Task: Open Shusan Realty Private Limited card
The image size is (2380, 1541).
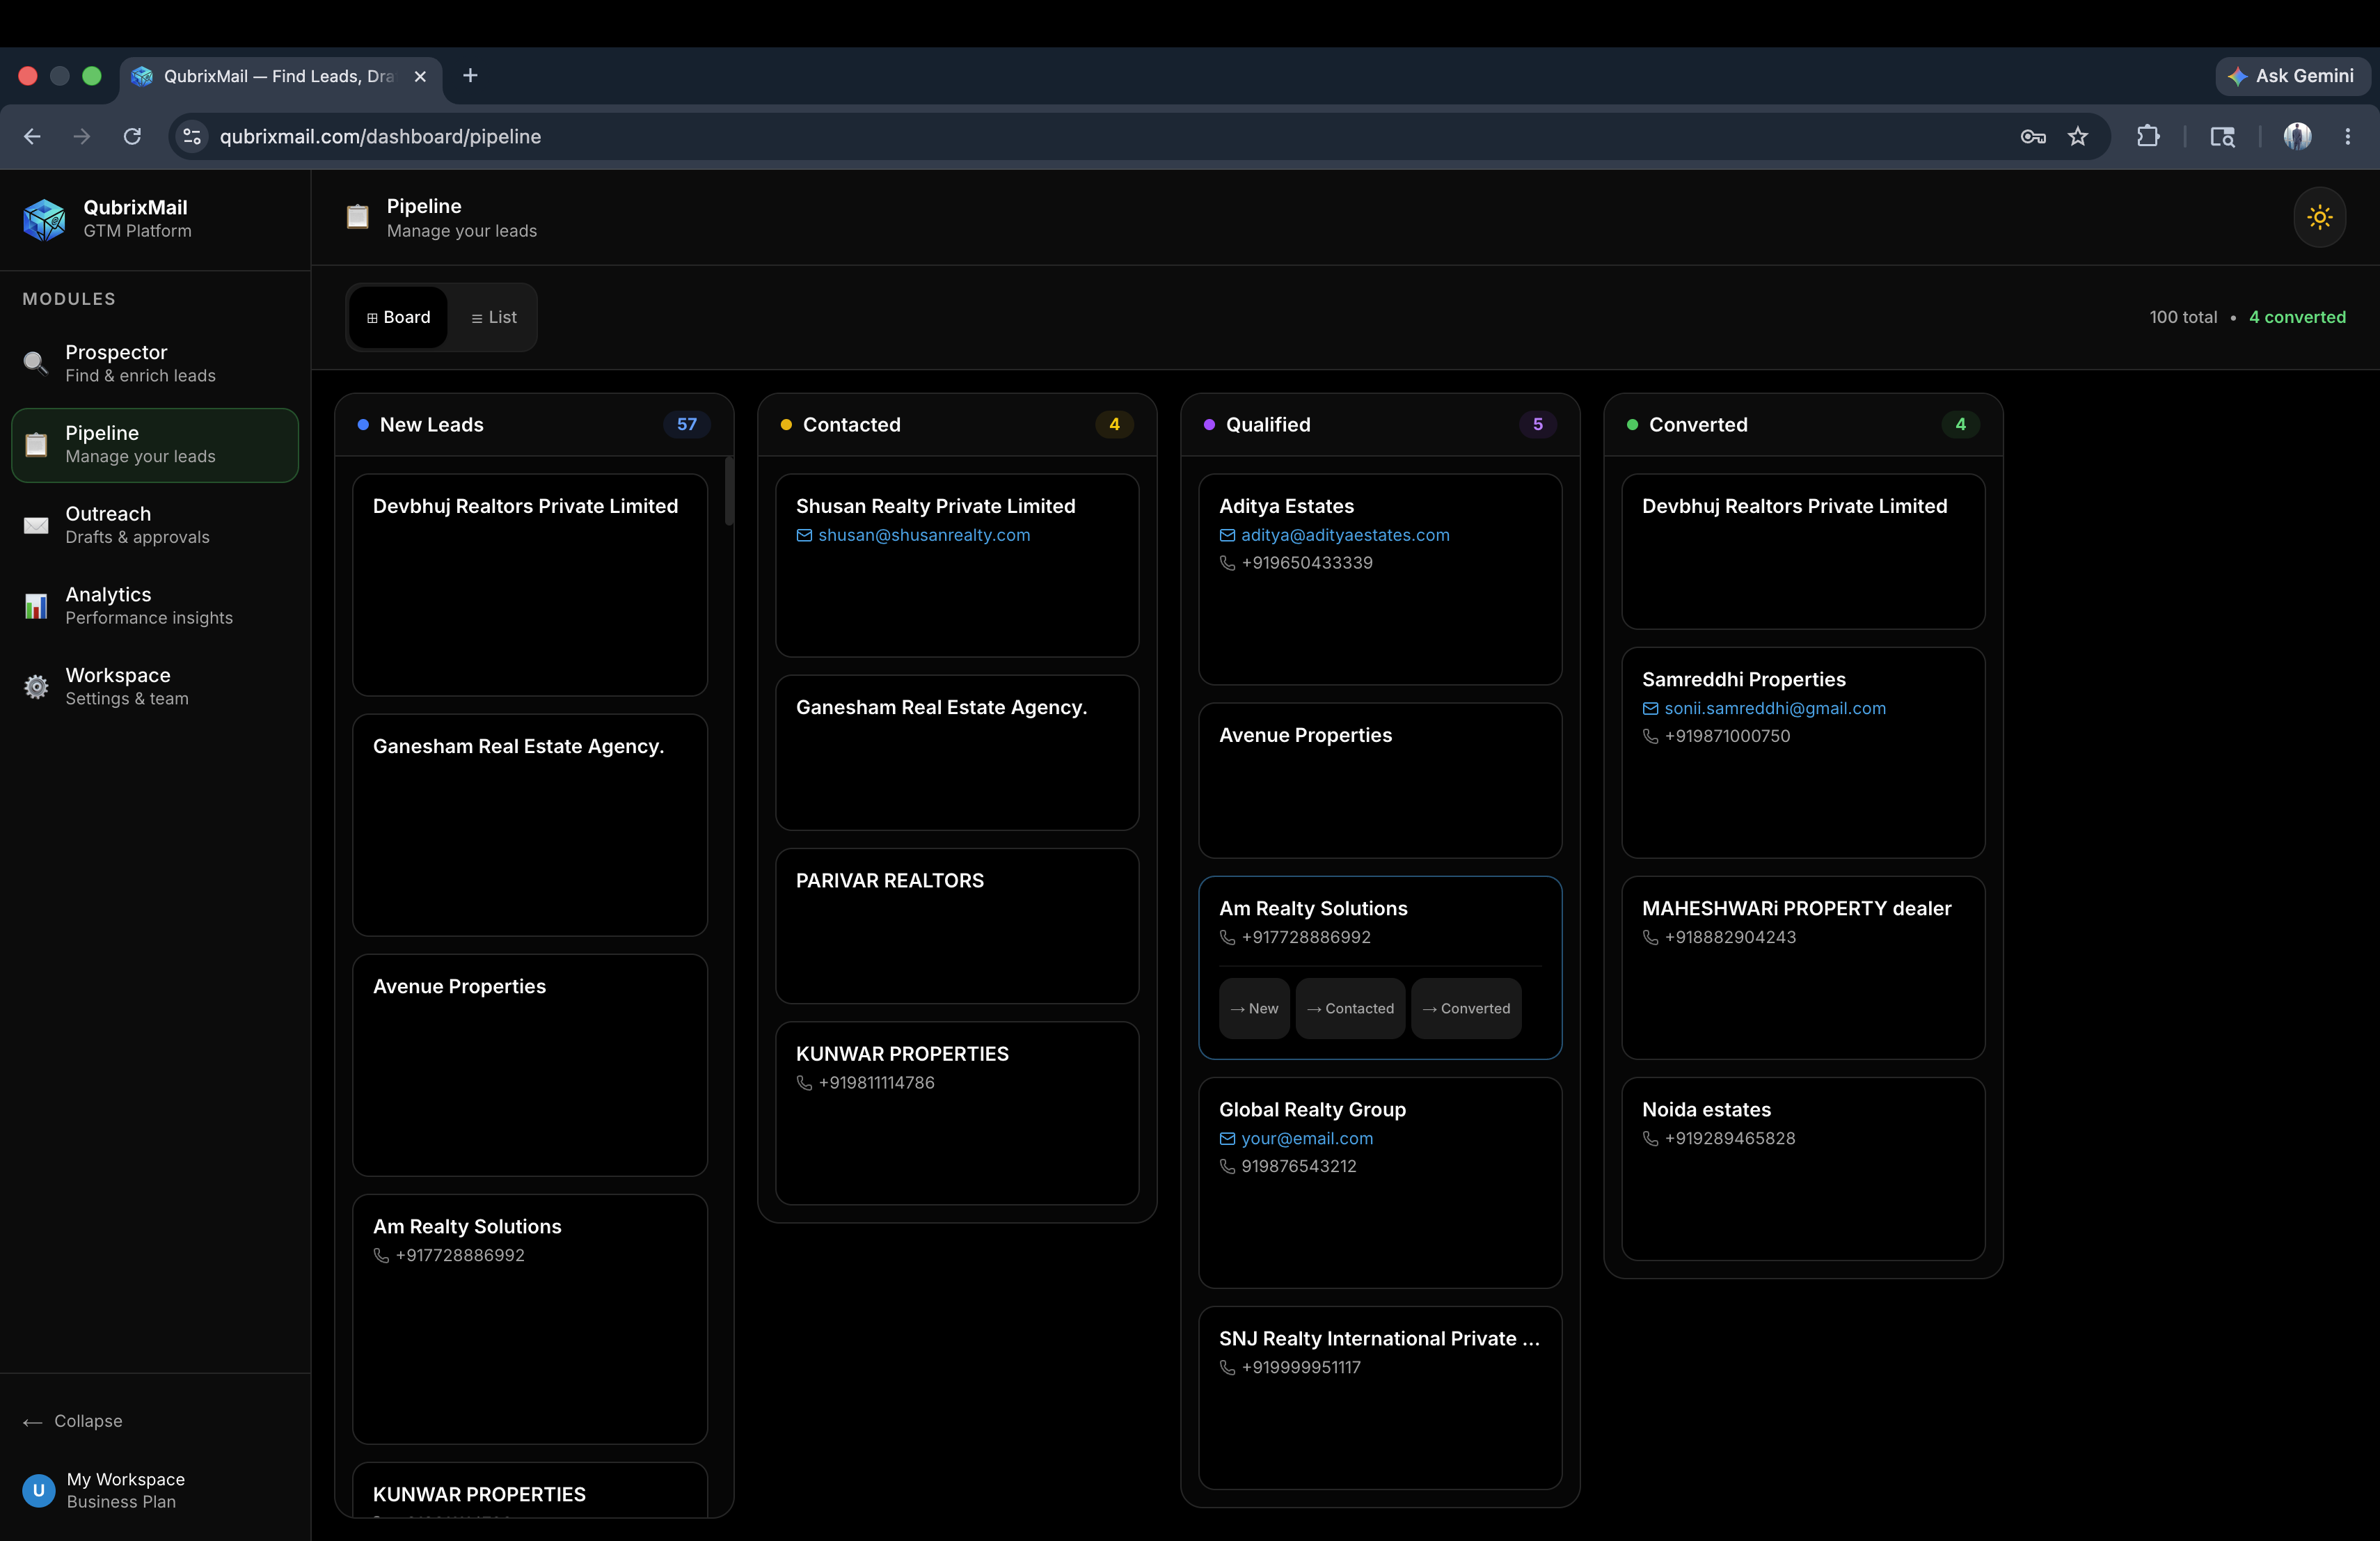Action: [x=957, y=565]
